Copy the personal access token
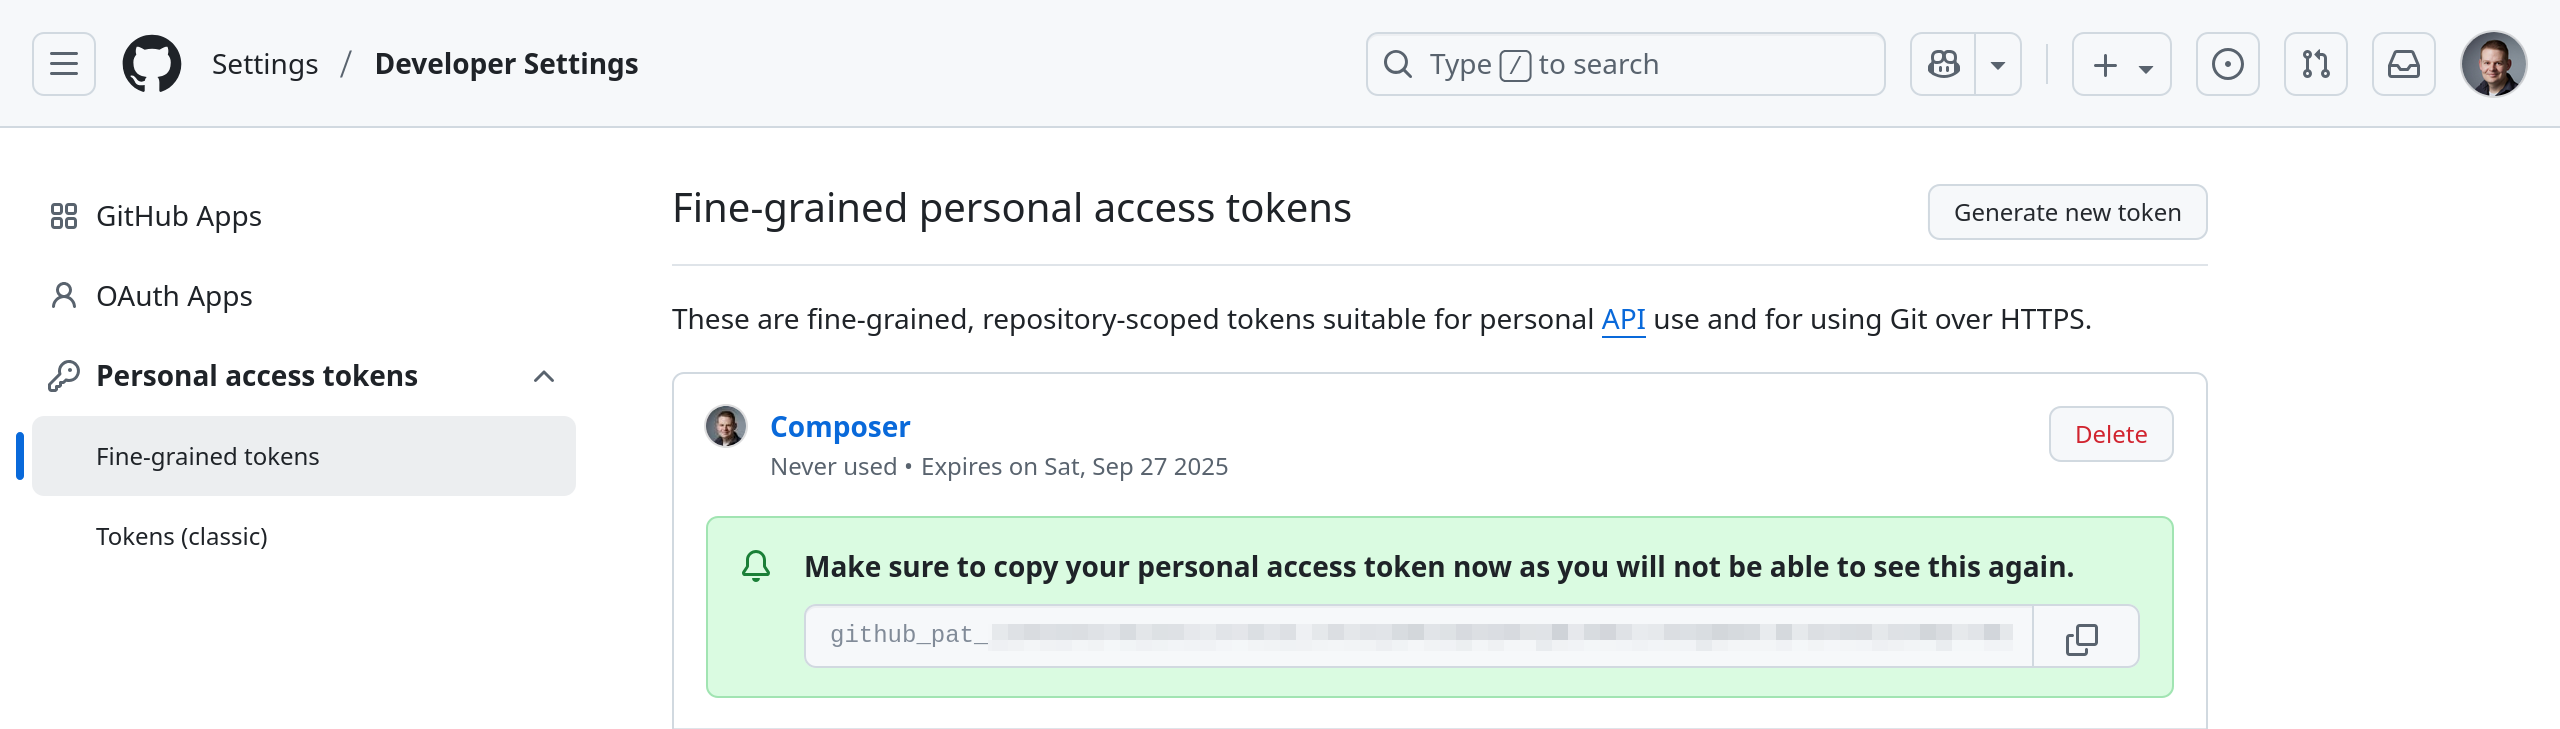 (x=2082, y=637)
